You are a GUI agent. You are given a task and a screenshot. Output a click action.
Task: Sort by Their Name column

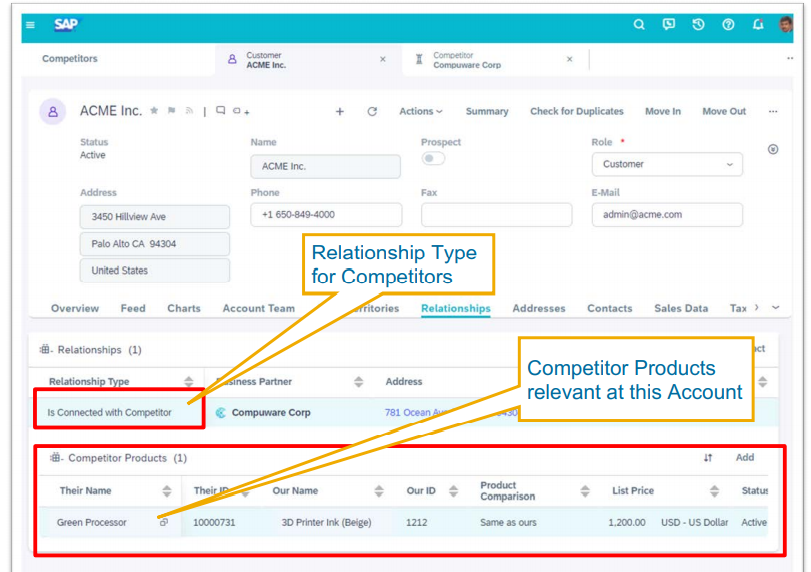pyautogui.click(x=167, y=491)
